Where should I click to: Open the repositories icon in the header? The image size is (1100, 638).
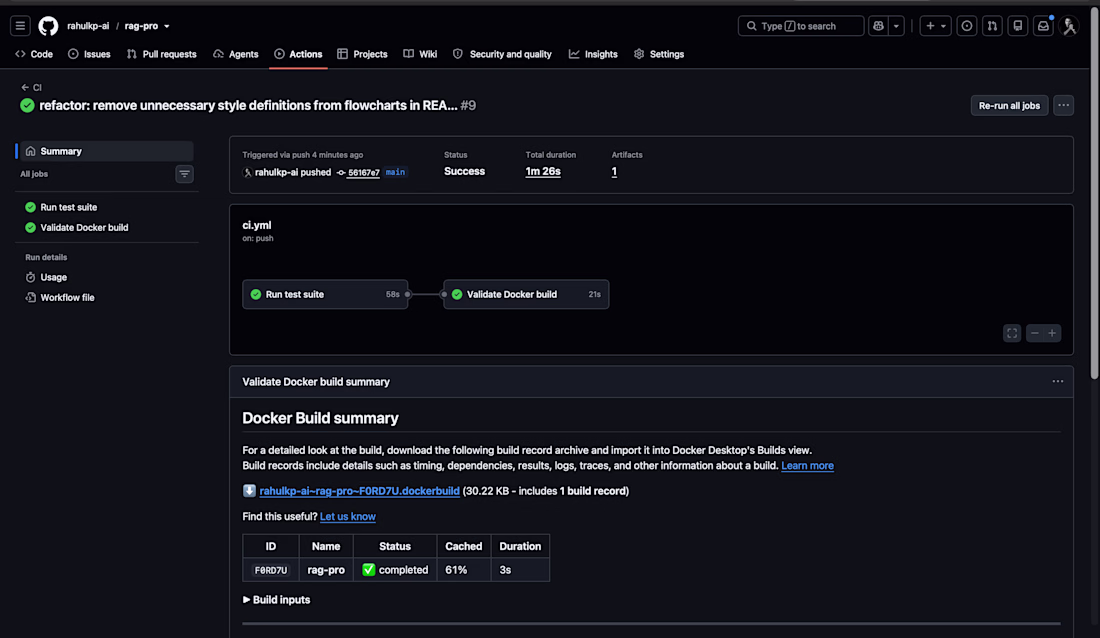point(1018,26)
